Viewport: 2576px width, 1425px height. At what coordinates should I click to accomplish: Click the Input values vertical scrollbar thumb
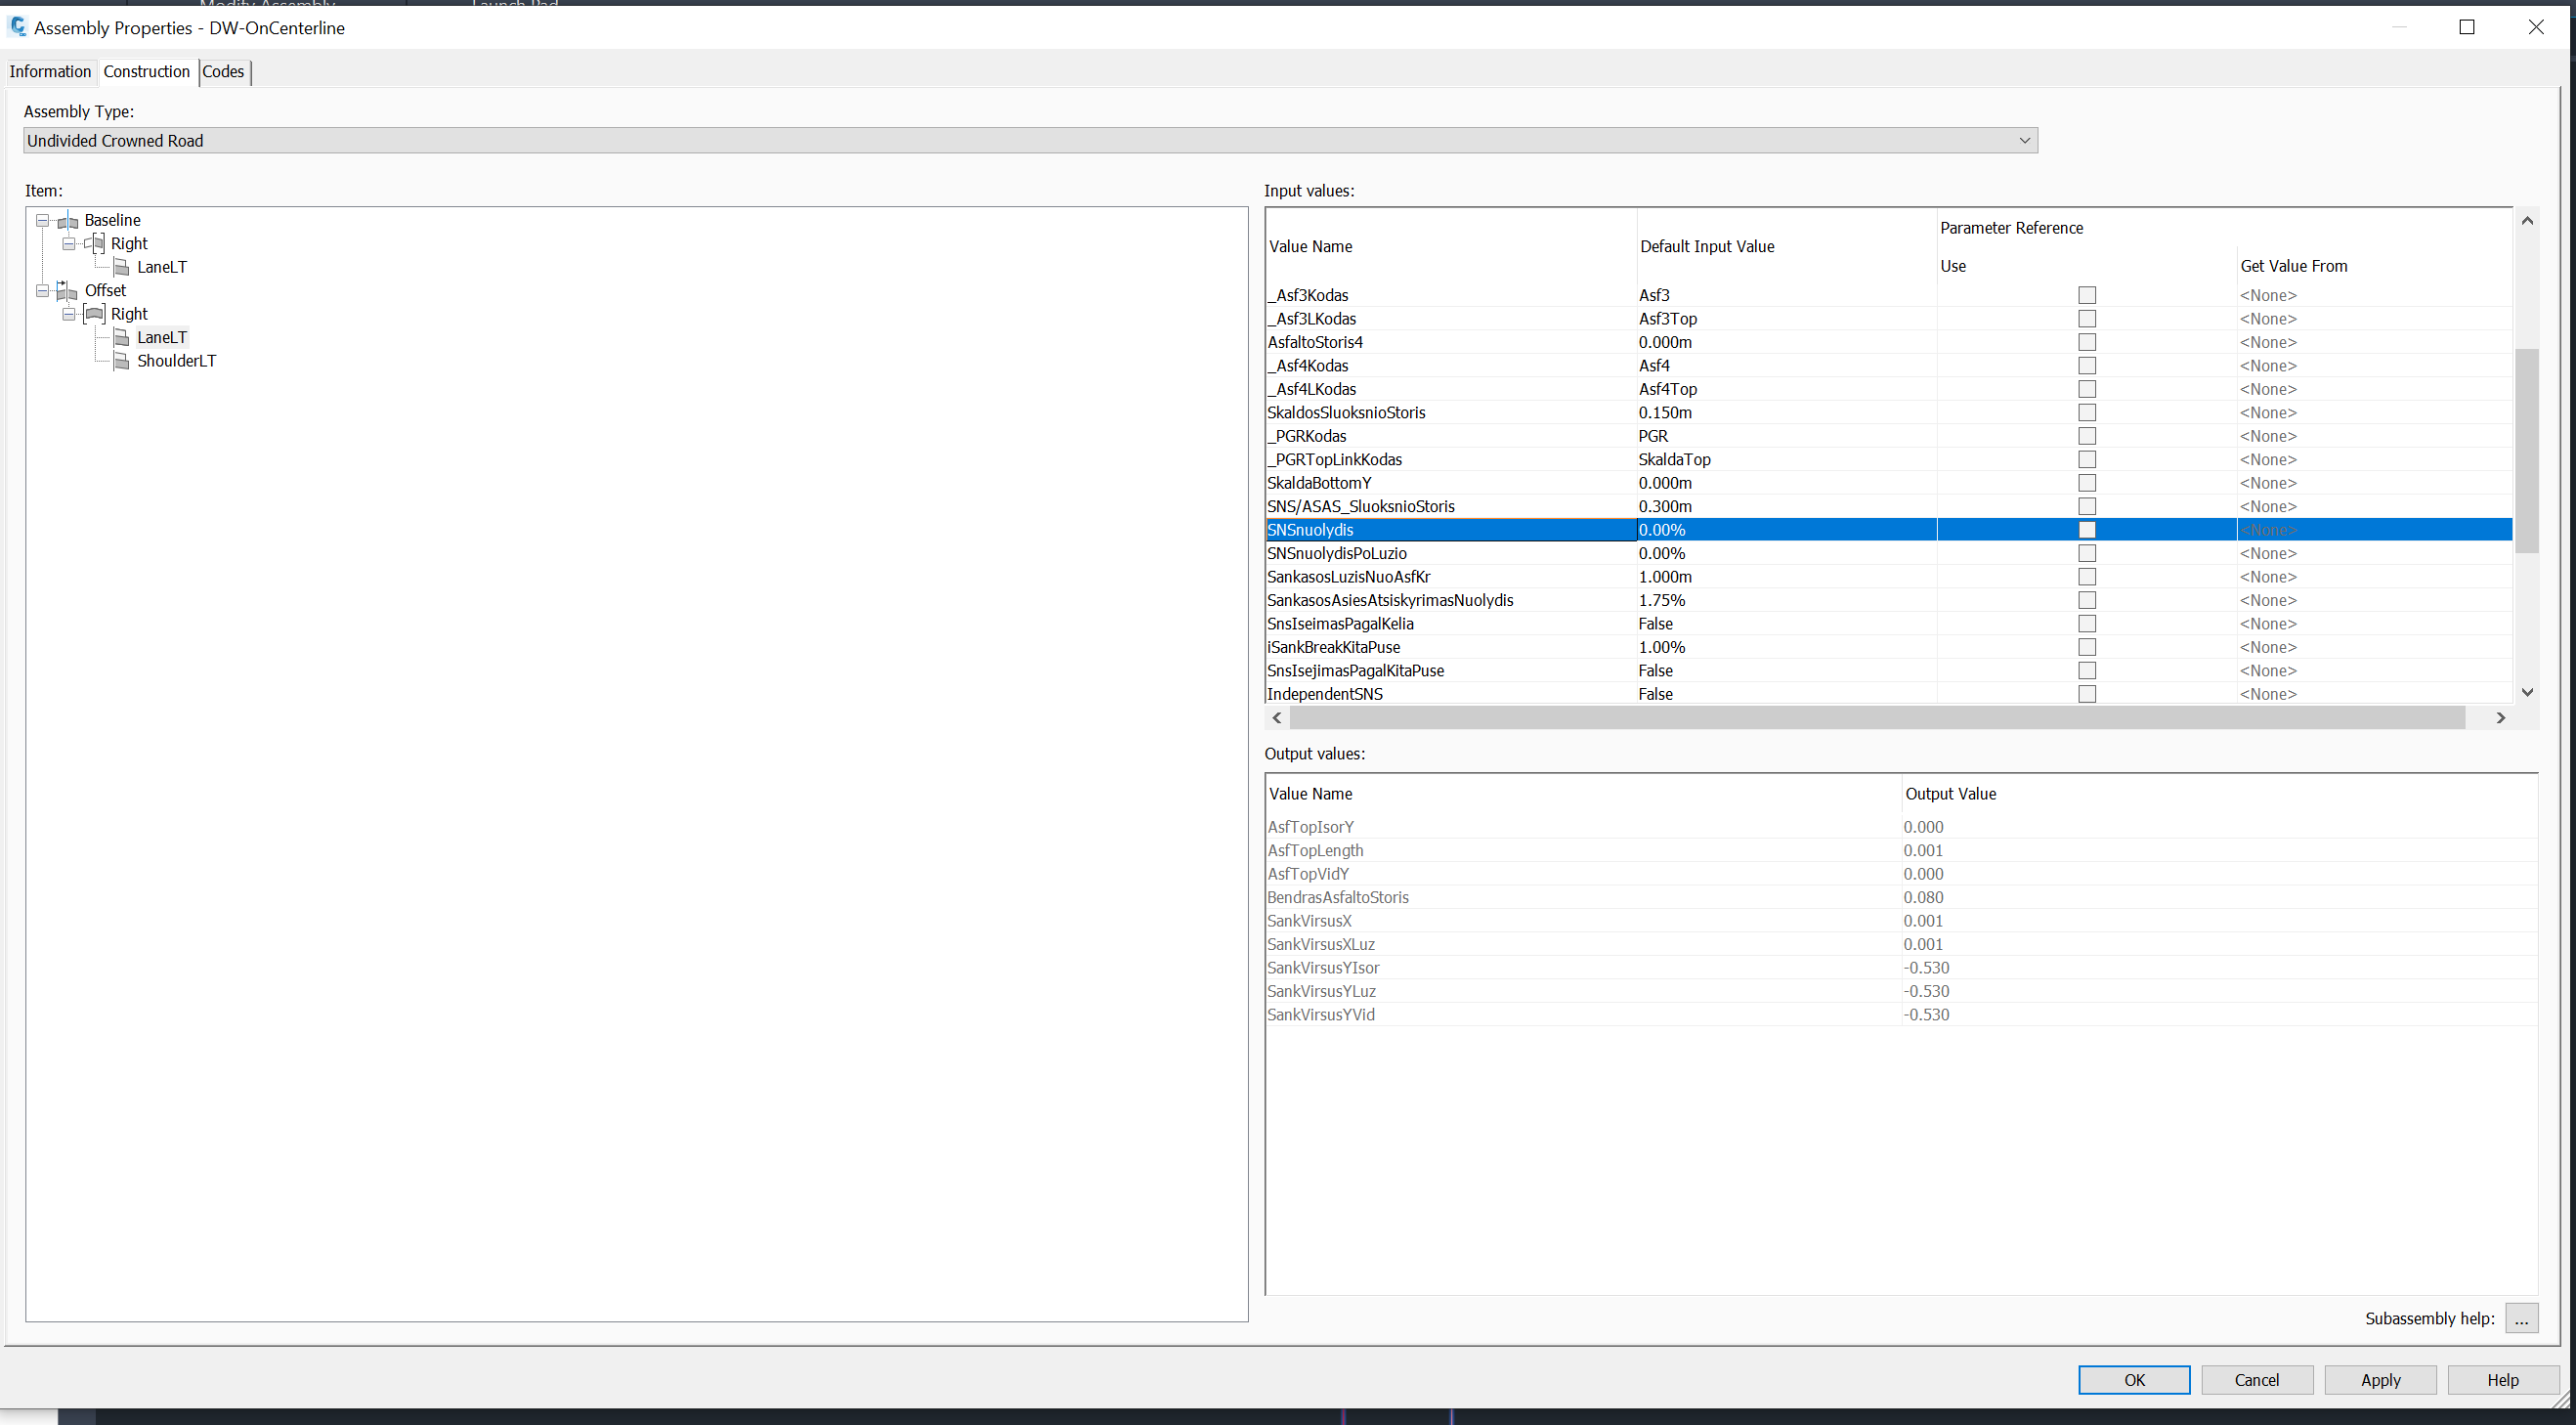pos(2527,450)
